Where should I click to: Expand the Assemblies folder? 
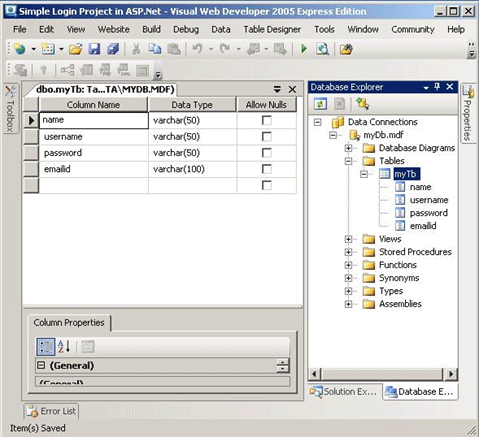[x=348, y=304]
